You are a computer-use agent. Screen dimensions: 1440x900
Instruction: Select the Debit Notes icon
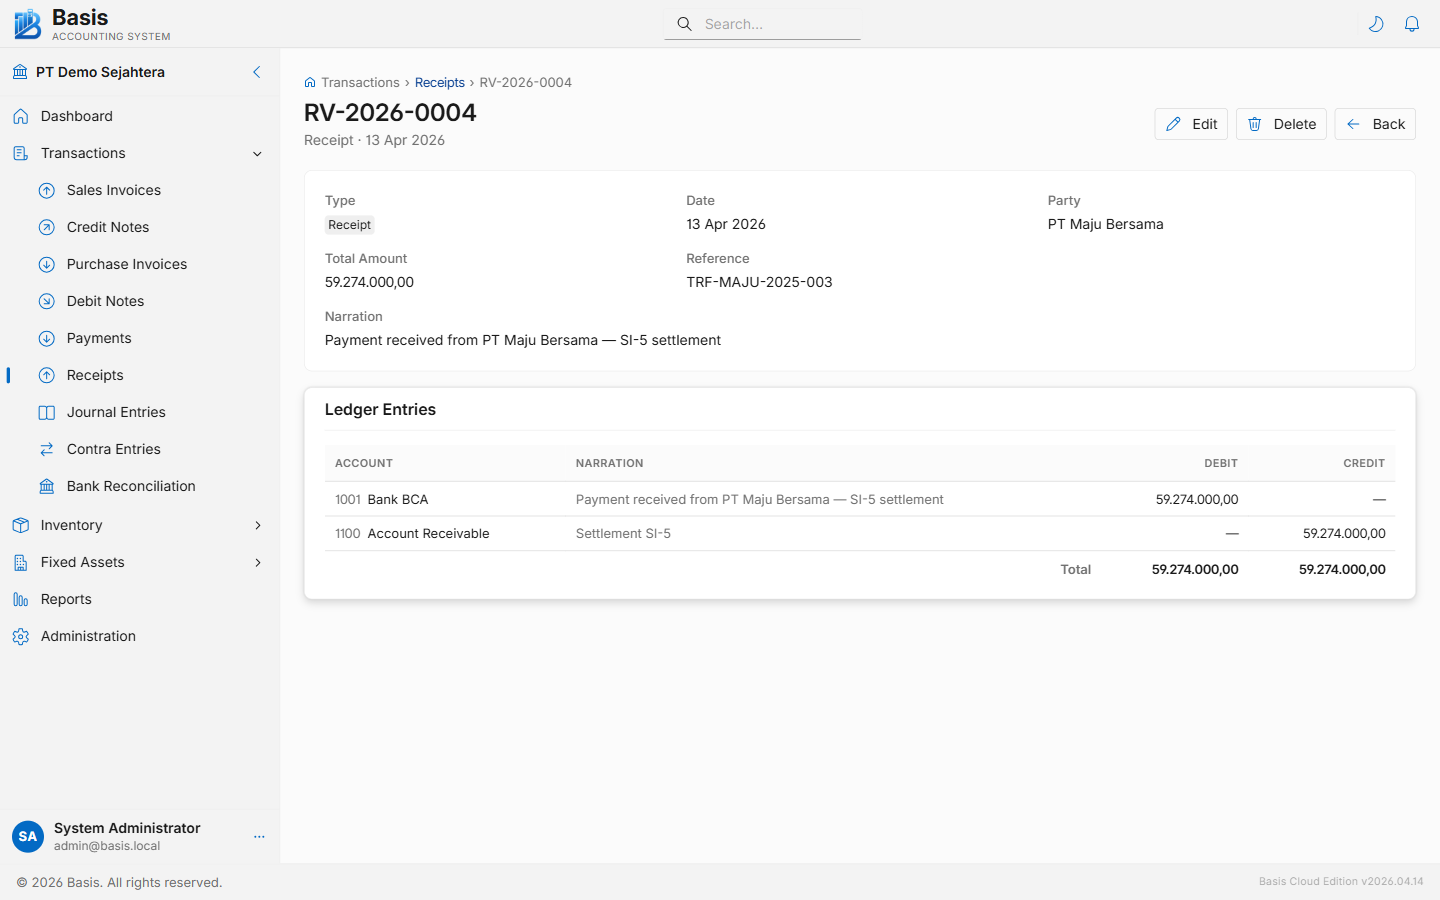coord(47,301)
